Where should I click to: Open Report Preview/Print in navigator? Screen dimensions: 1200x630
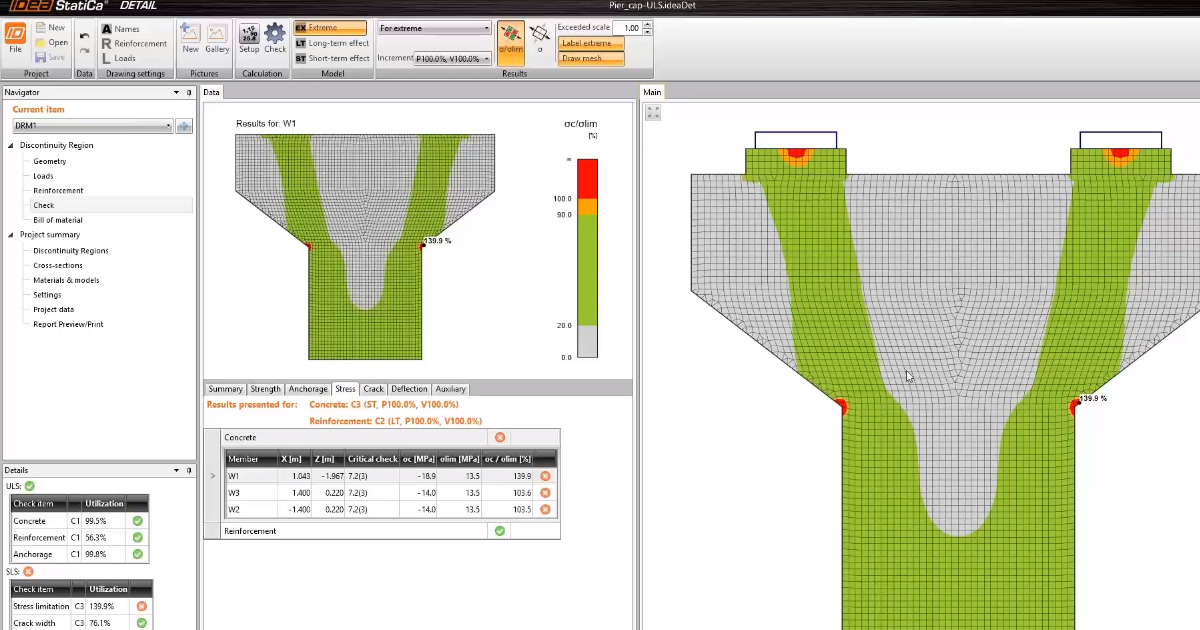pos(68,324)
